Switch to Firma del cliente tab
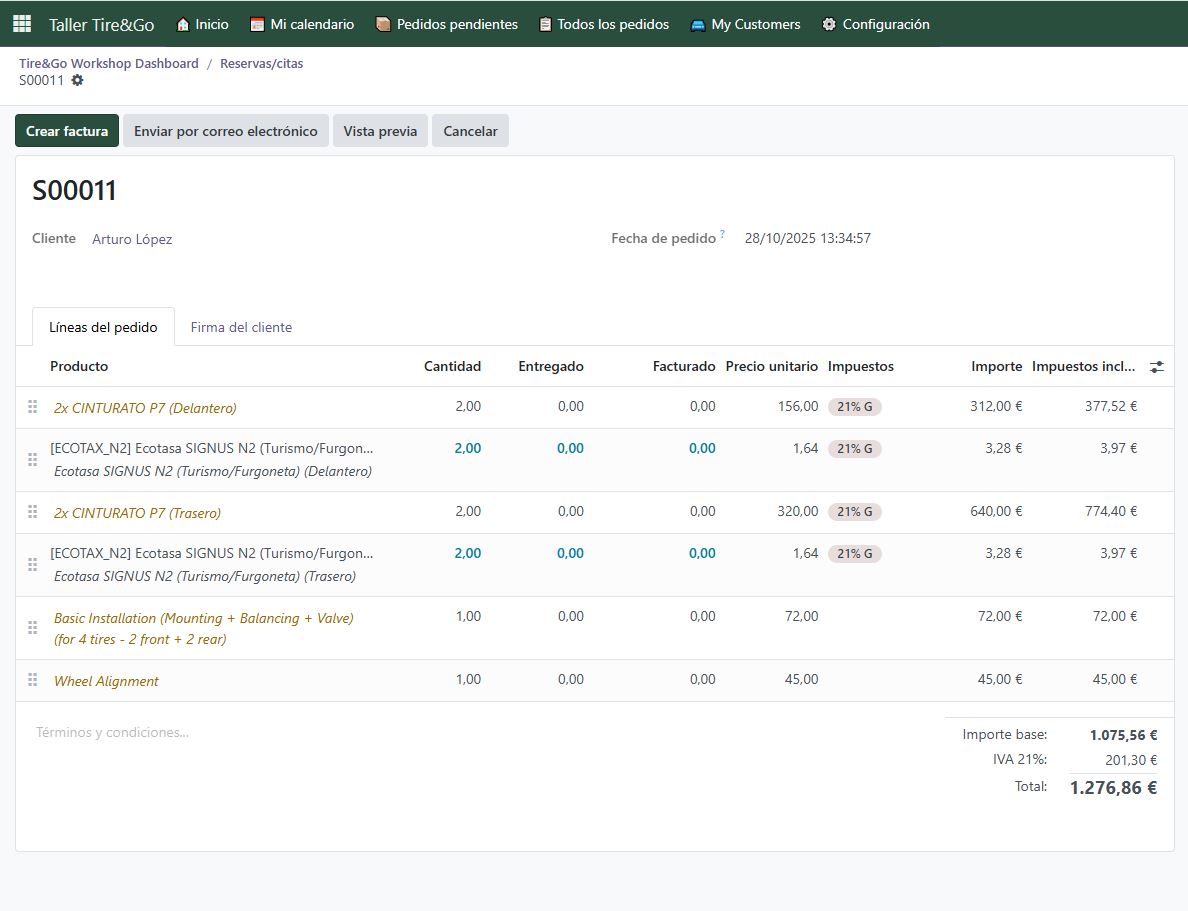Screen dimensions: 1188x911 pyautogui.click(x=241, y=327)
